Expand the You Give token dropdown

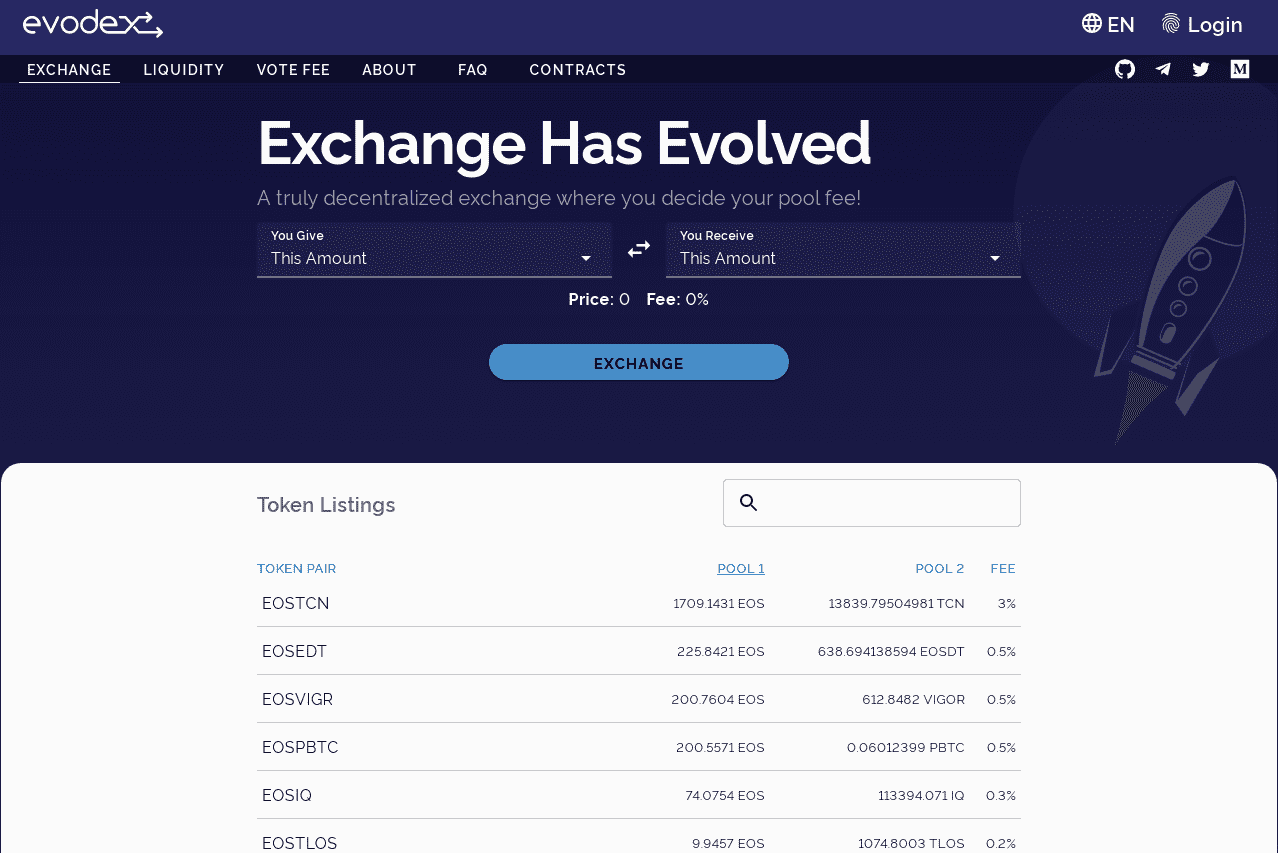click(x=434, y=249)
